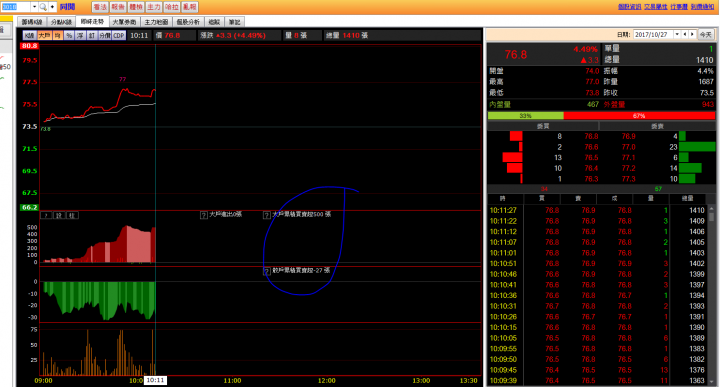Click the green 33% inner volume bar

[525, 116]
